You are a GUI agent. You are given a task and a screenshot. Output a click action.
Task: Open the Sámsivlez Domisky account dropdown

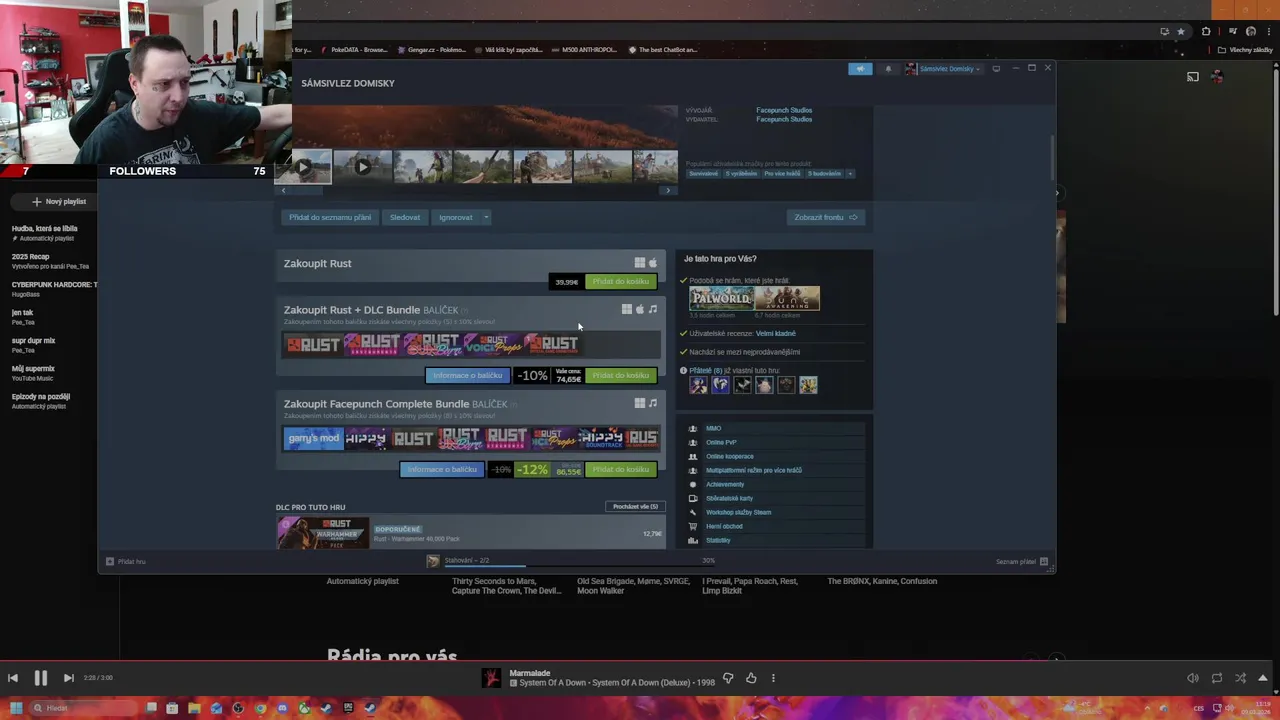click(x=944, y=69)
